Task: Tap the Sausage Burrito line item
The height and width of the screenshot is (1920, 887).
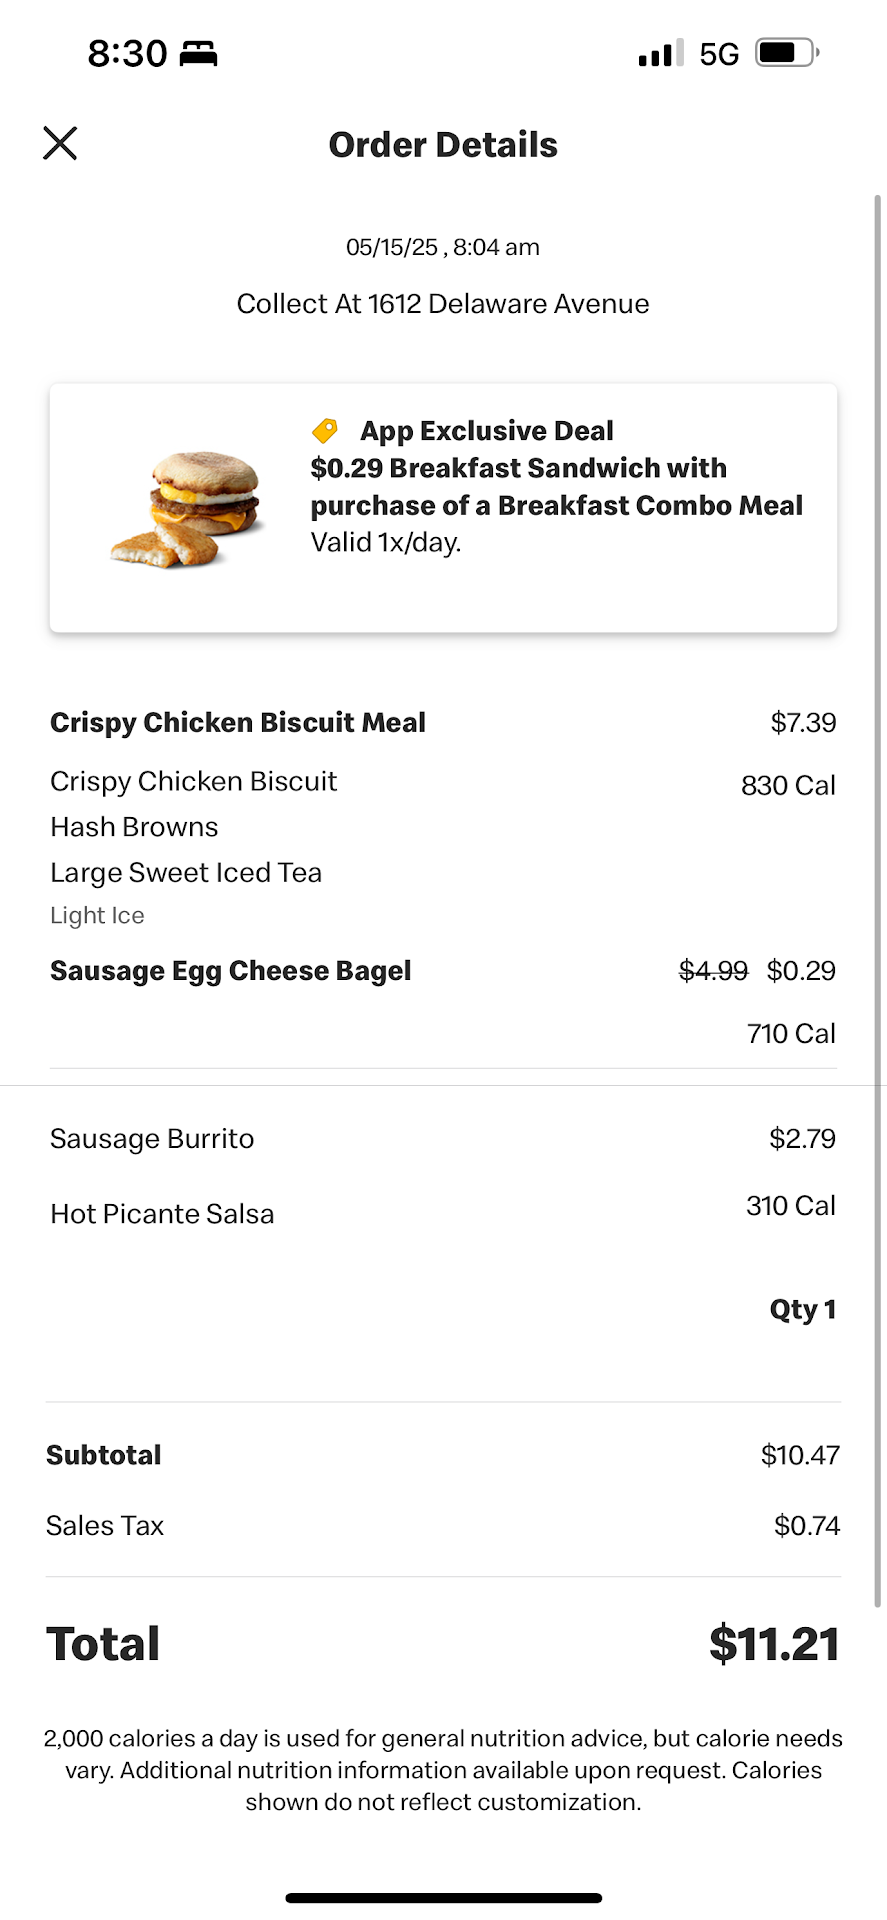Action: pos(152,1139)
